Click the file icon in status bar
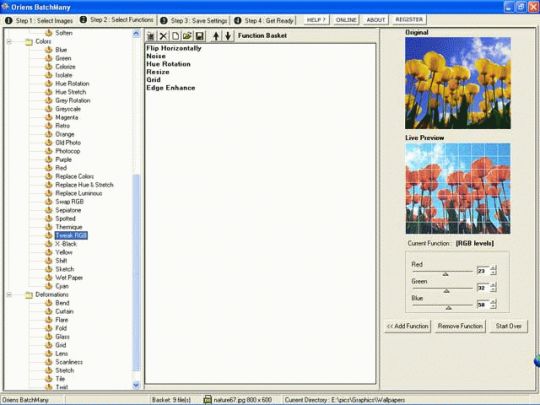The image size is (540, 405). pos(207,399)
